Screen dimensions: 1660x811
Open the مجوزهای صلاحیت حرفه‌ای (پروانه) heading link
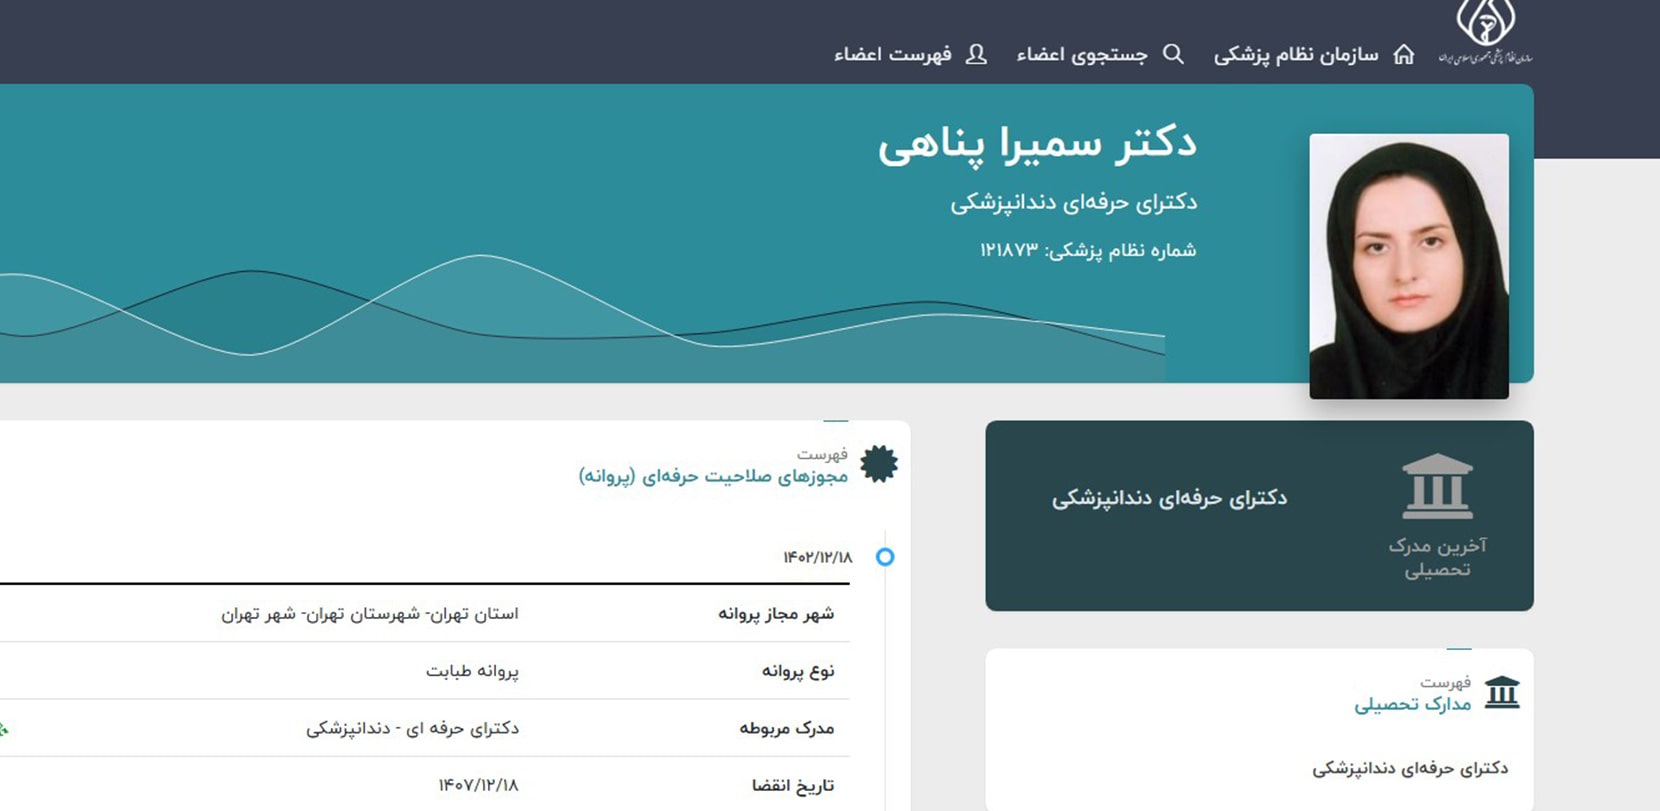pos(713,476)
